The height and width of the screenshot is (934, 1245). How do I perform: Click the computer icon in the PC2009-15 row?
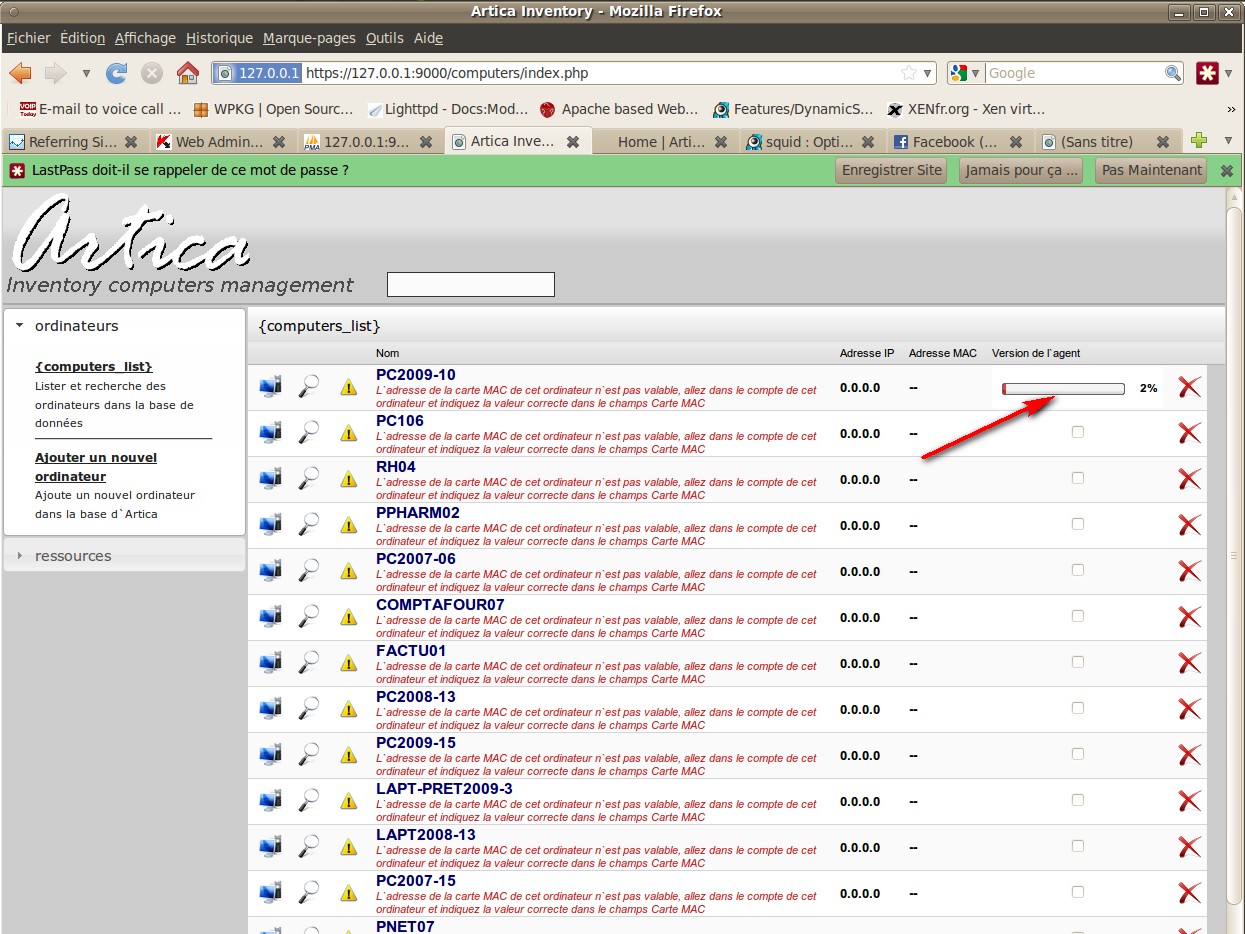click(270, 755)
